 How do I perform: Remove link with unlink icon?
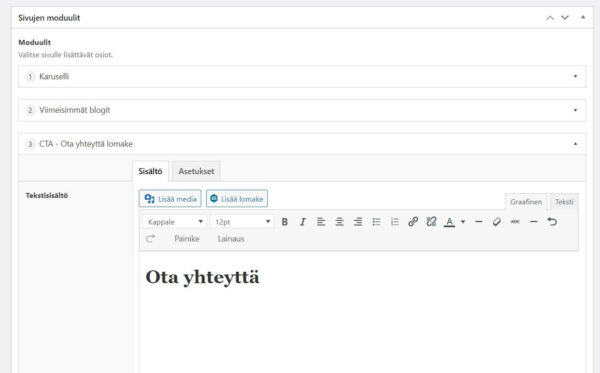click(x=431, y=222)
